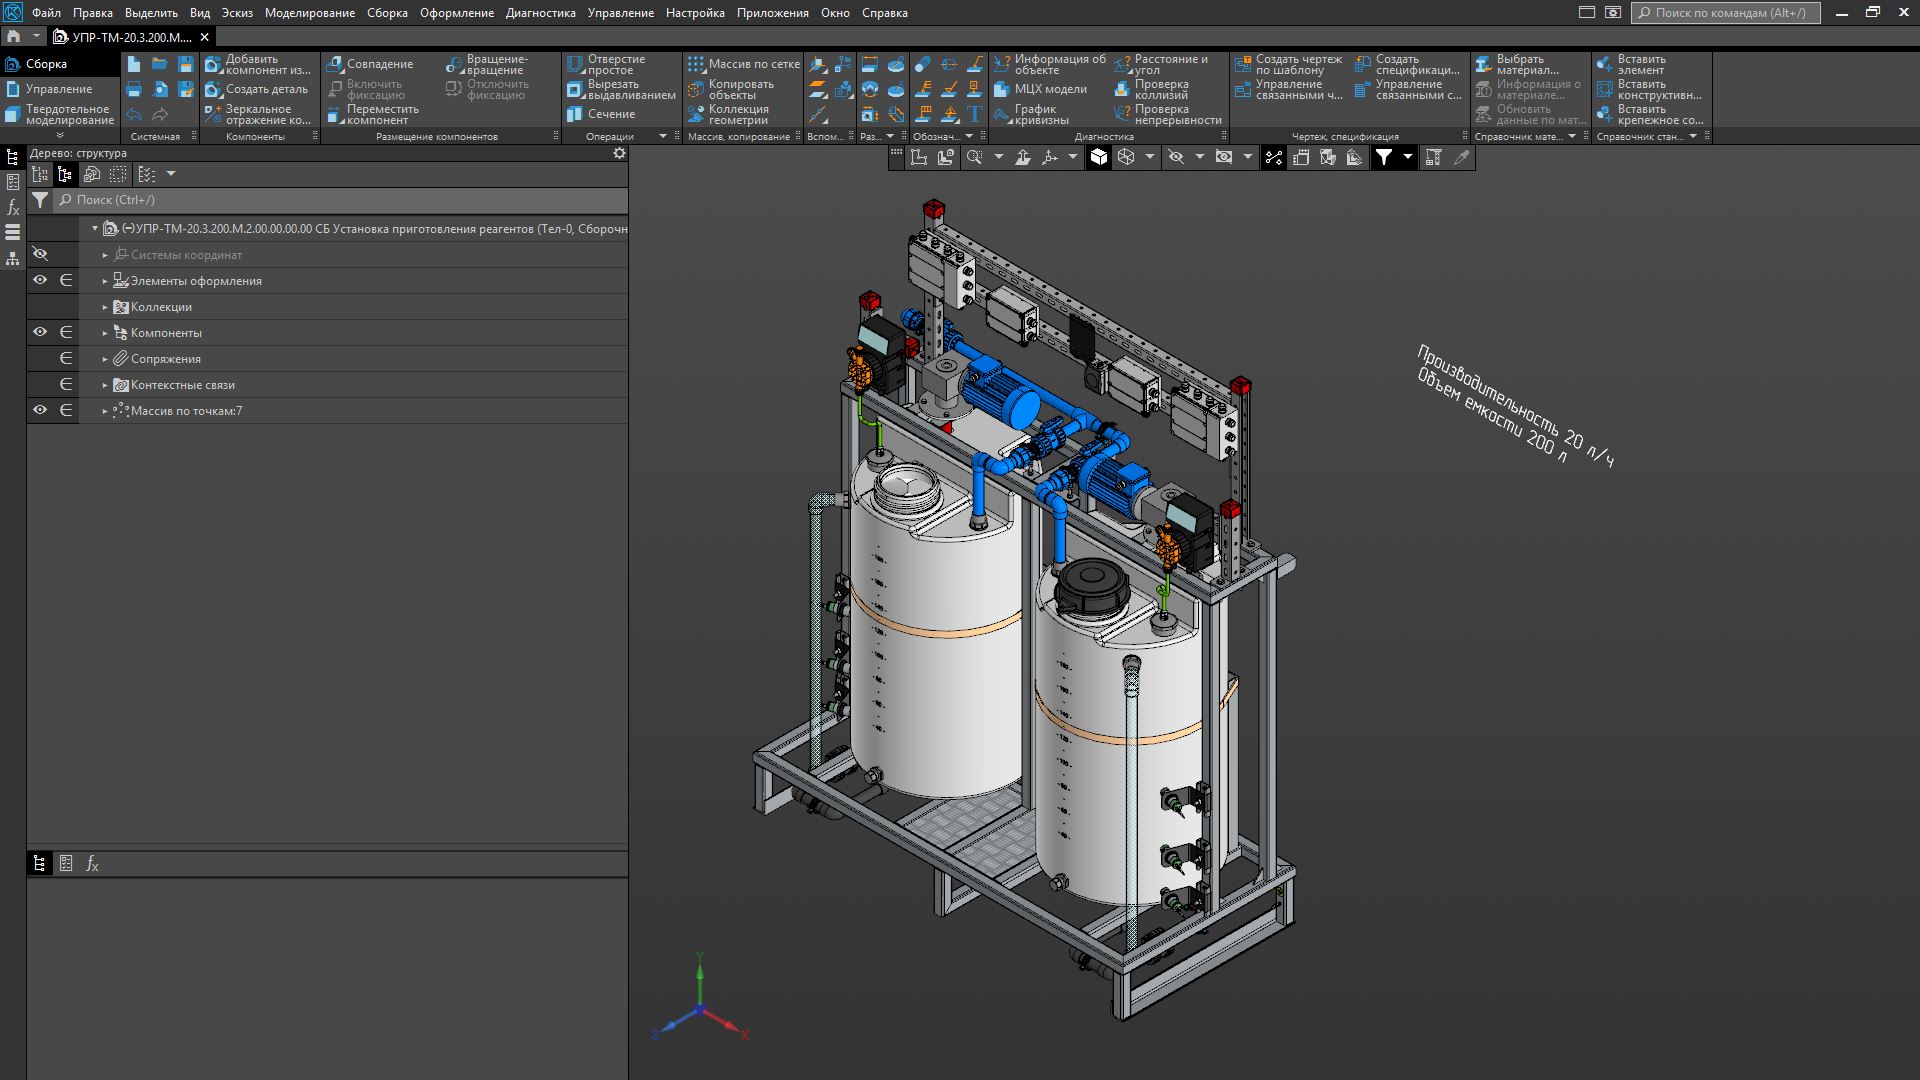Click the Print icon in system toolbar
This screenshot has height=1080, width=1920.
(134, 90)
